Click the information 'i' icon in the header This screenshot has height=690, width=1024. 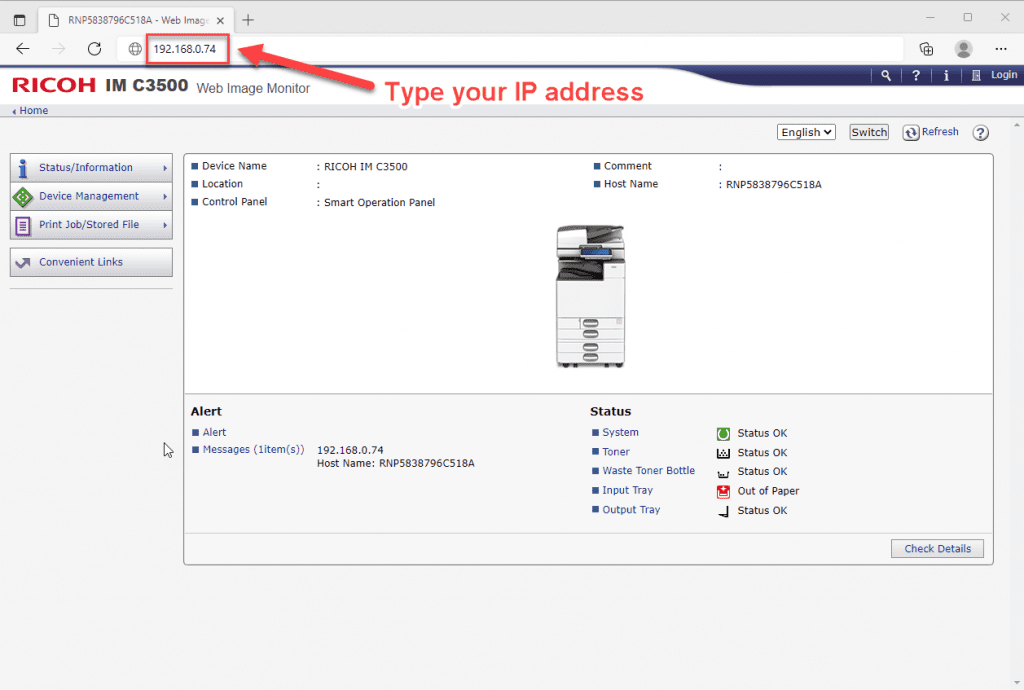(946, 76)
